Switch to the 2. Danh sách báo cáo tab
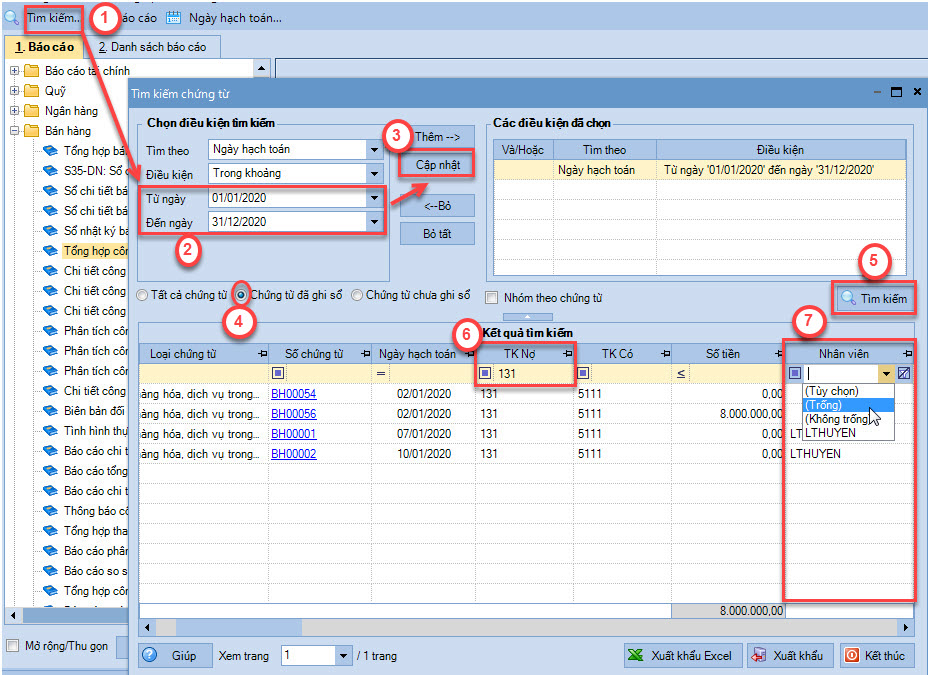The width and height of the screenshot is (928, 675). (153, 47)
